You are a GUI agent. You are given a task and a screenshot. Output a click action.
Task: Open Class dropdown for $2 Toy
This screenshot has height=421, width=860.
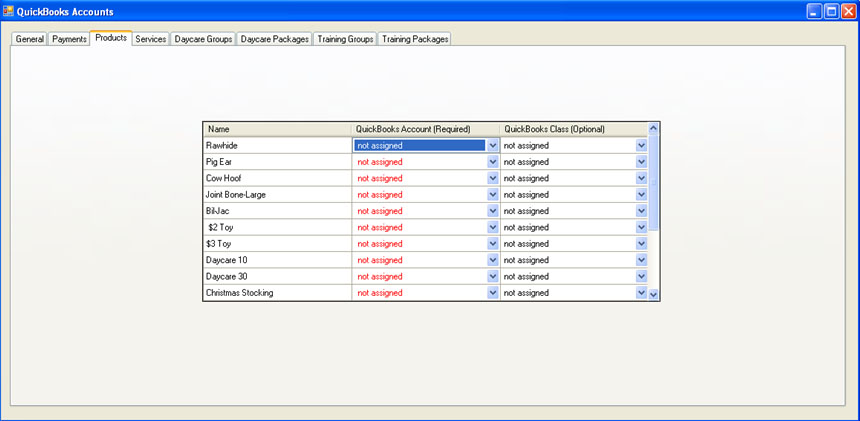(x=642, y=227)
